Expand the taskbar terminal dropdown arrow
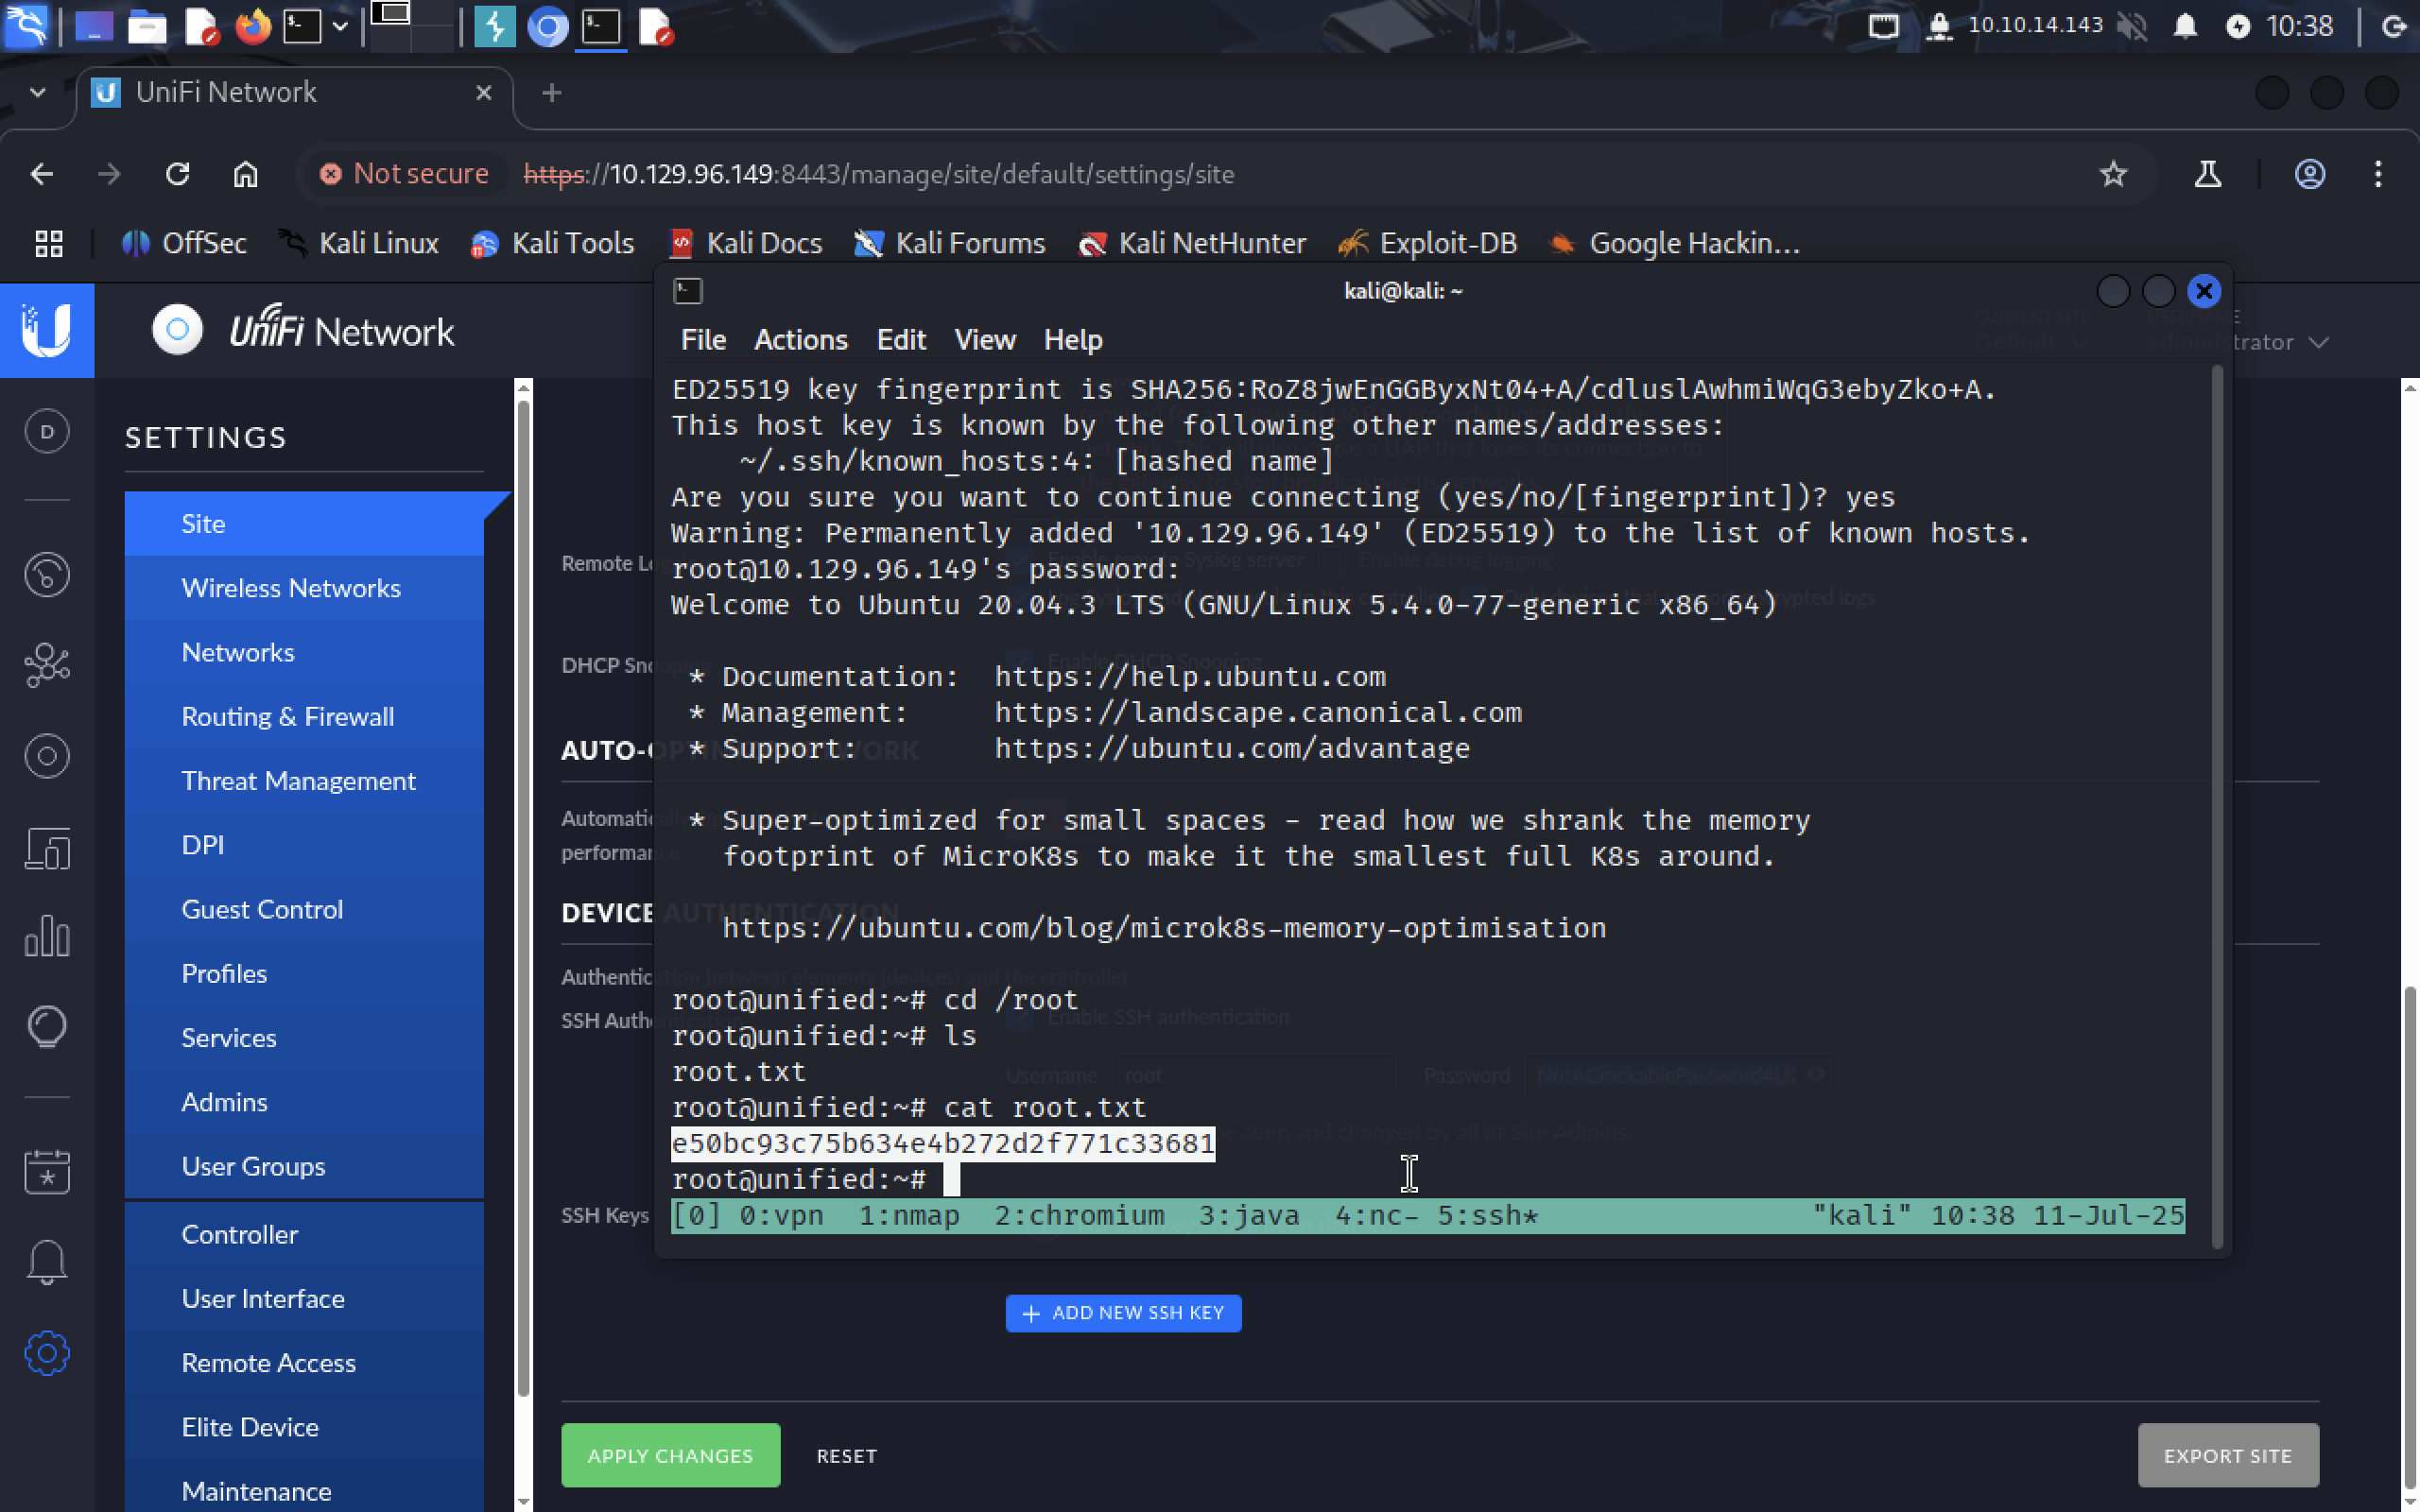 pyautogui.click(x=340, y=26)
